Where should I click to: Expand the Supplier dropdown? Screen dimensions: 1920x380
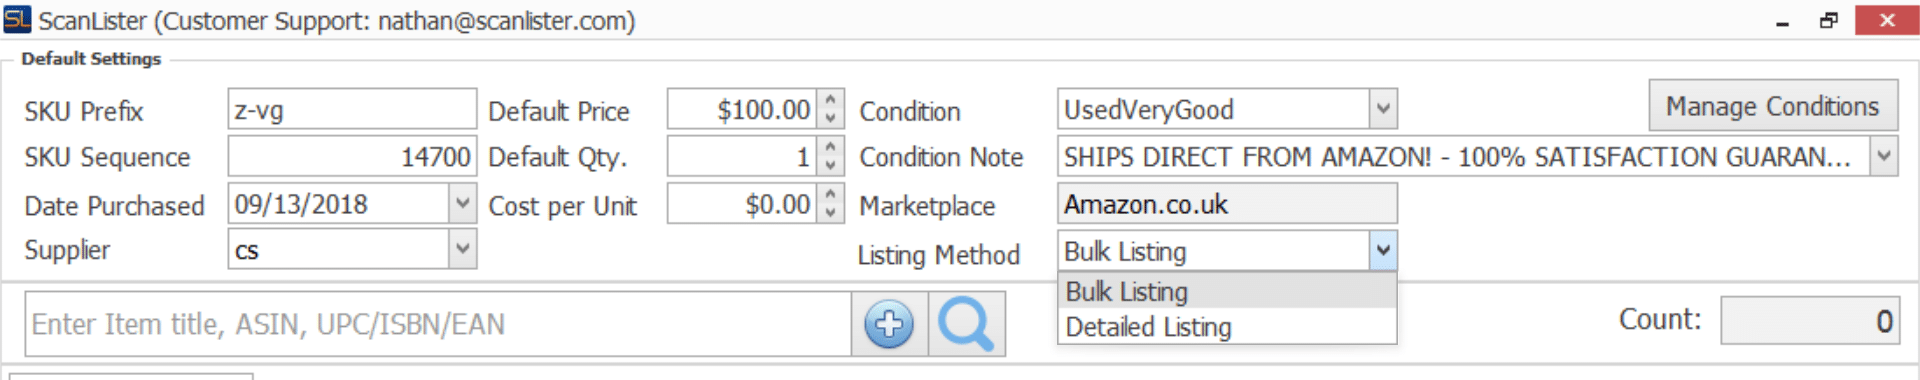pyautogui.click(x=462, y=249)
